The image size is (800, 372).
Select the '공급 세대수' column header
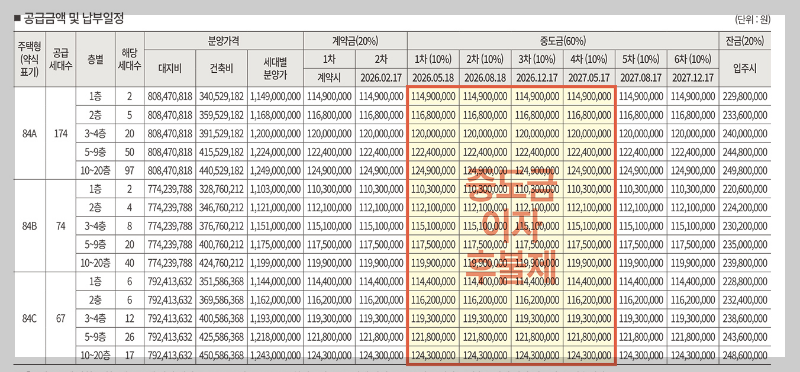[x=61, y=59]
